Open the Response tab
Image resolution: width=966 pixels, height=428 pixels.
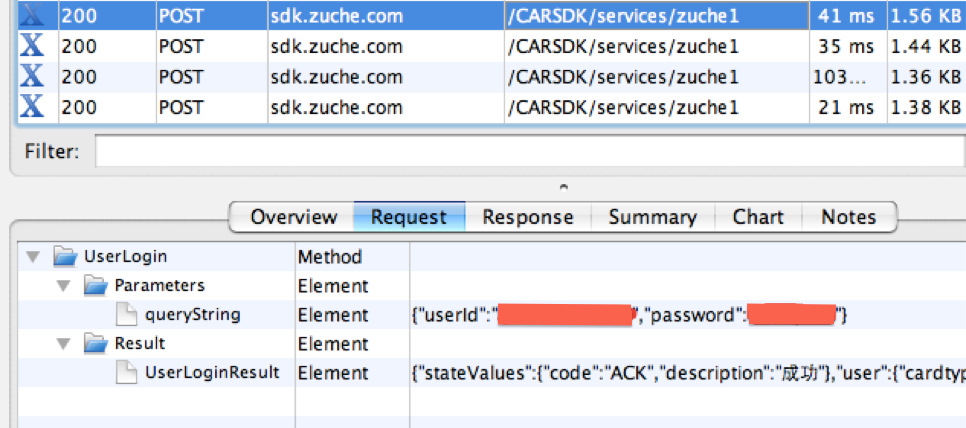pos(528,217)
